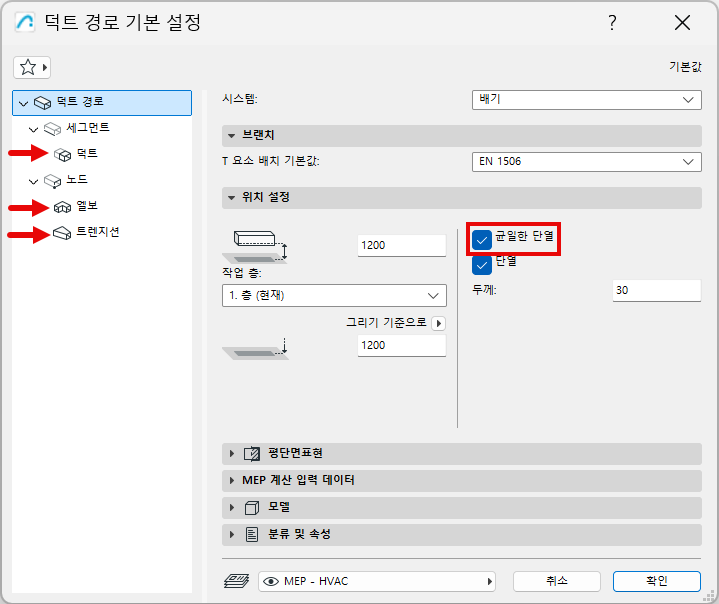Screen dimensions: 719x604
Task: Open the 작업 층 dropdown
Action: pos(334,295)
